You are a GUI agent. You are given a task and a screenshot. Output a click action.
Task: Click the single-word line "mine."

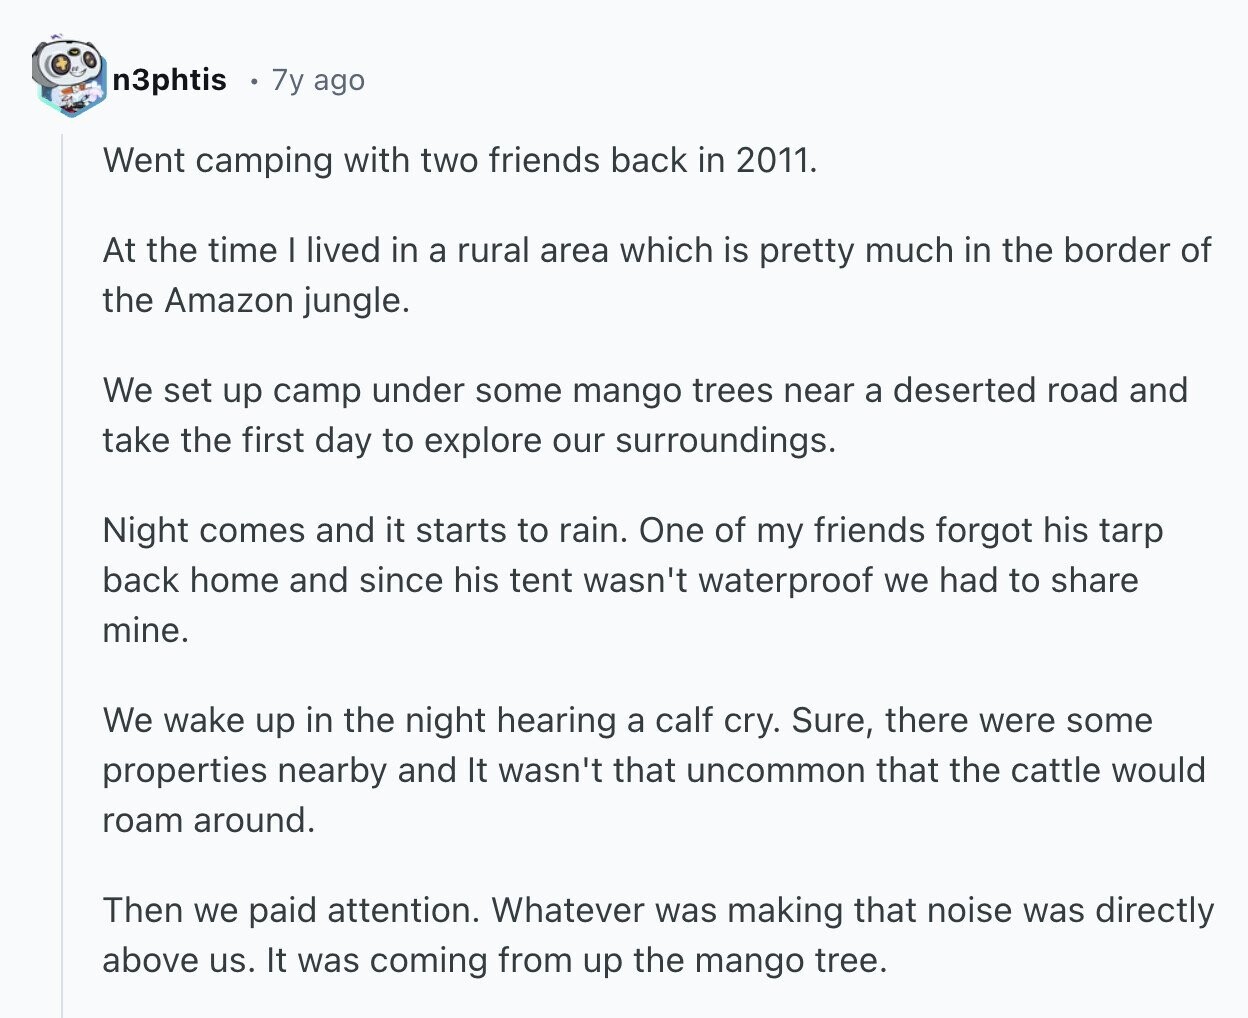[145, 630]
